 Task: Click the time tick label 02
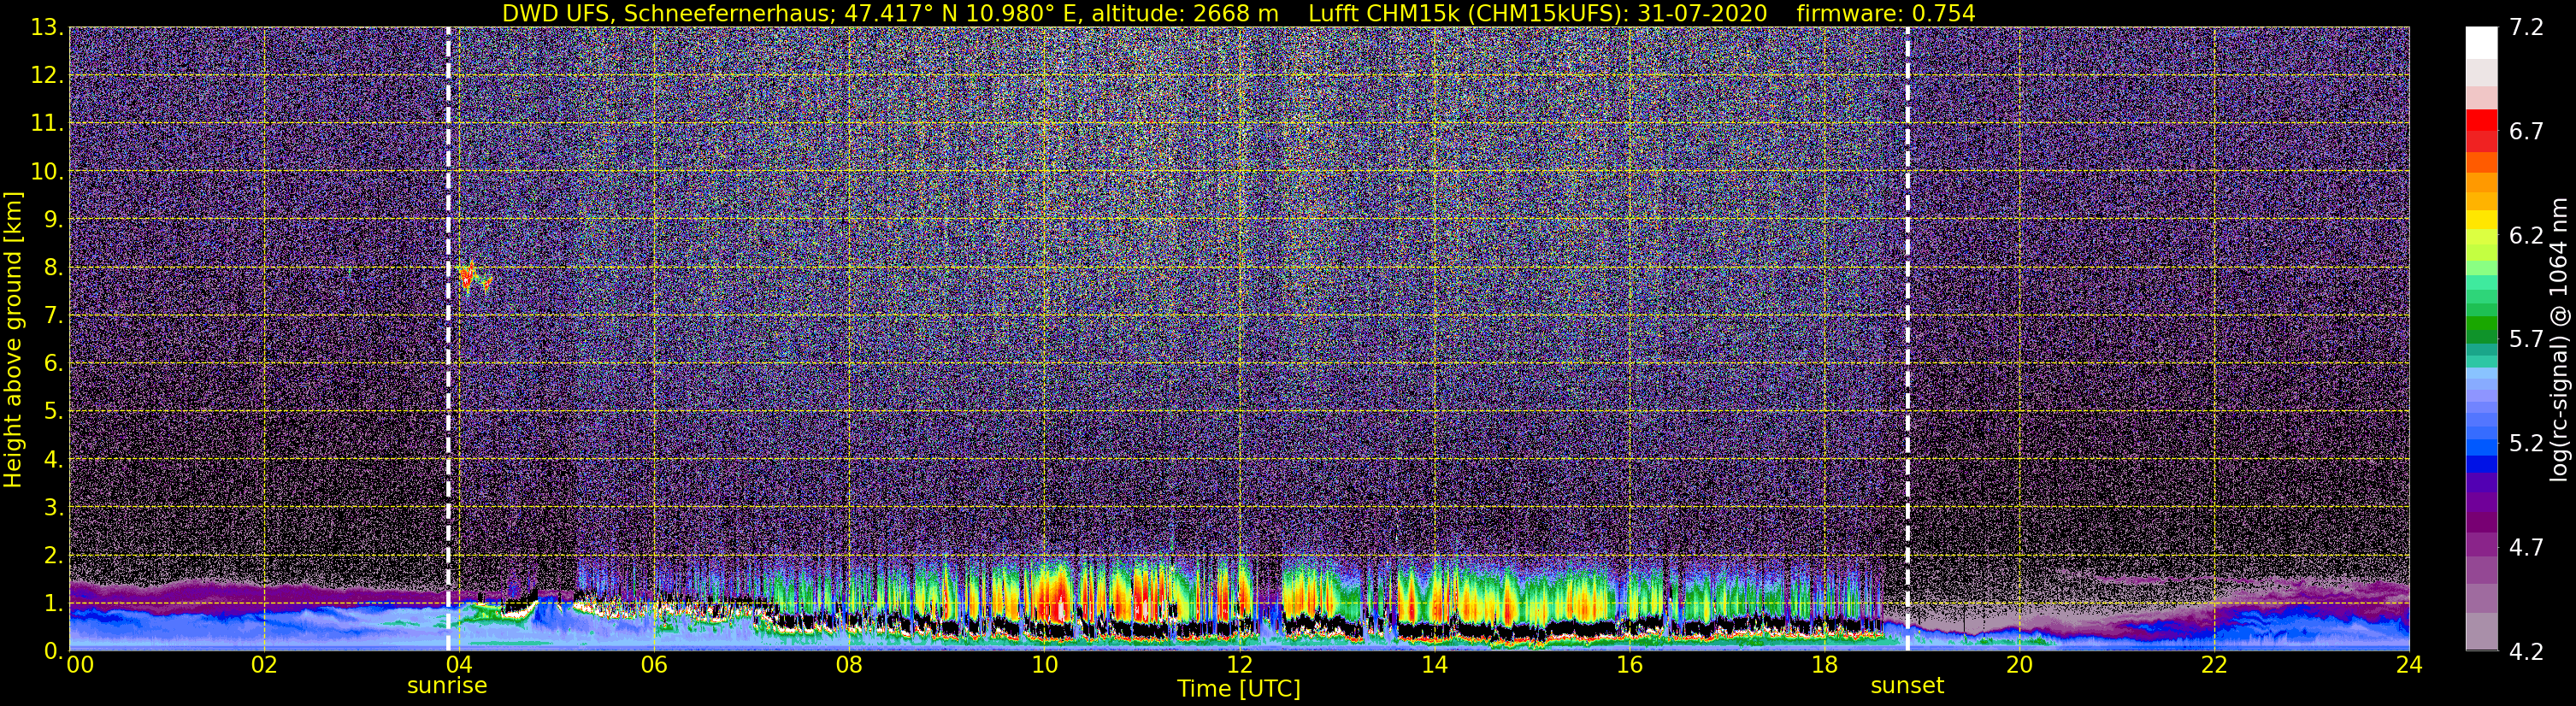[263, 666]
